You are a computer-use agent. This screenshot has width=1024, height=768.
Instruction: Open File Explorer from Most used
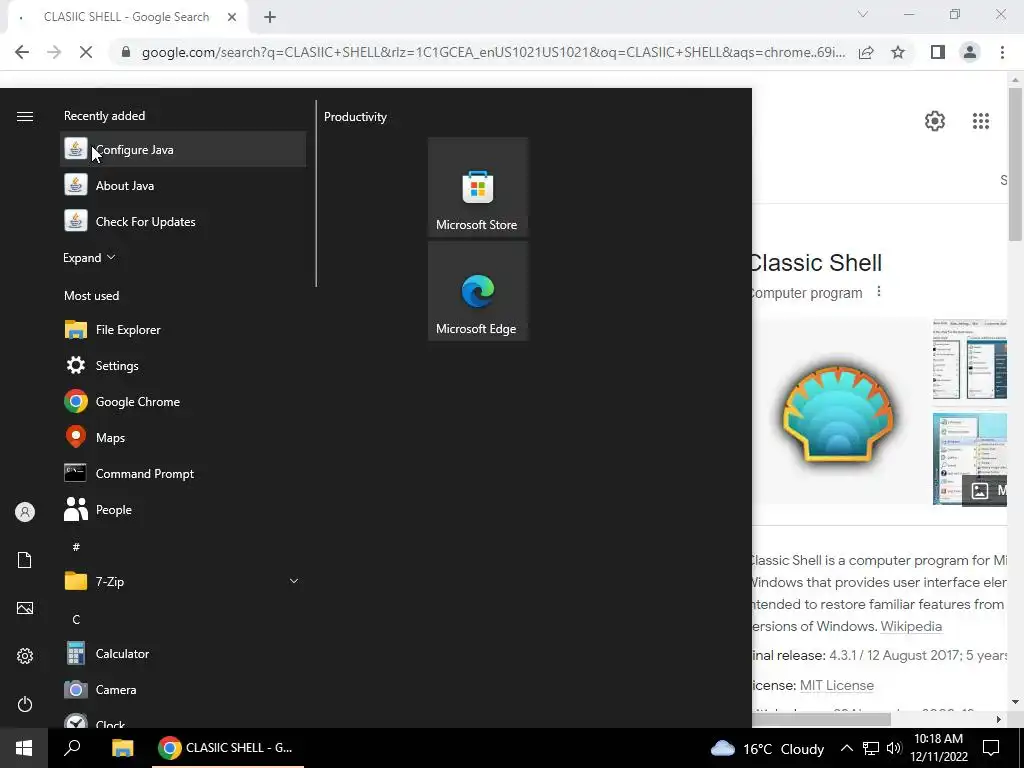183,330
